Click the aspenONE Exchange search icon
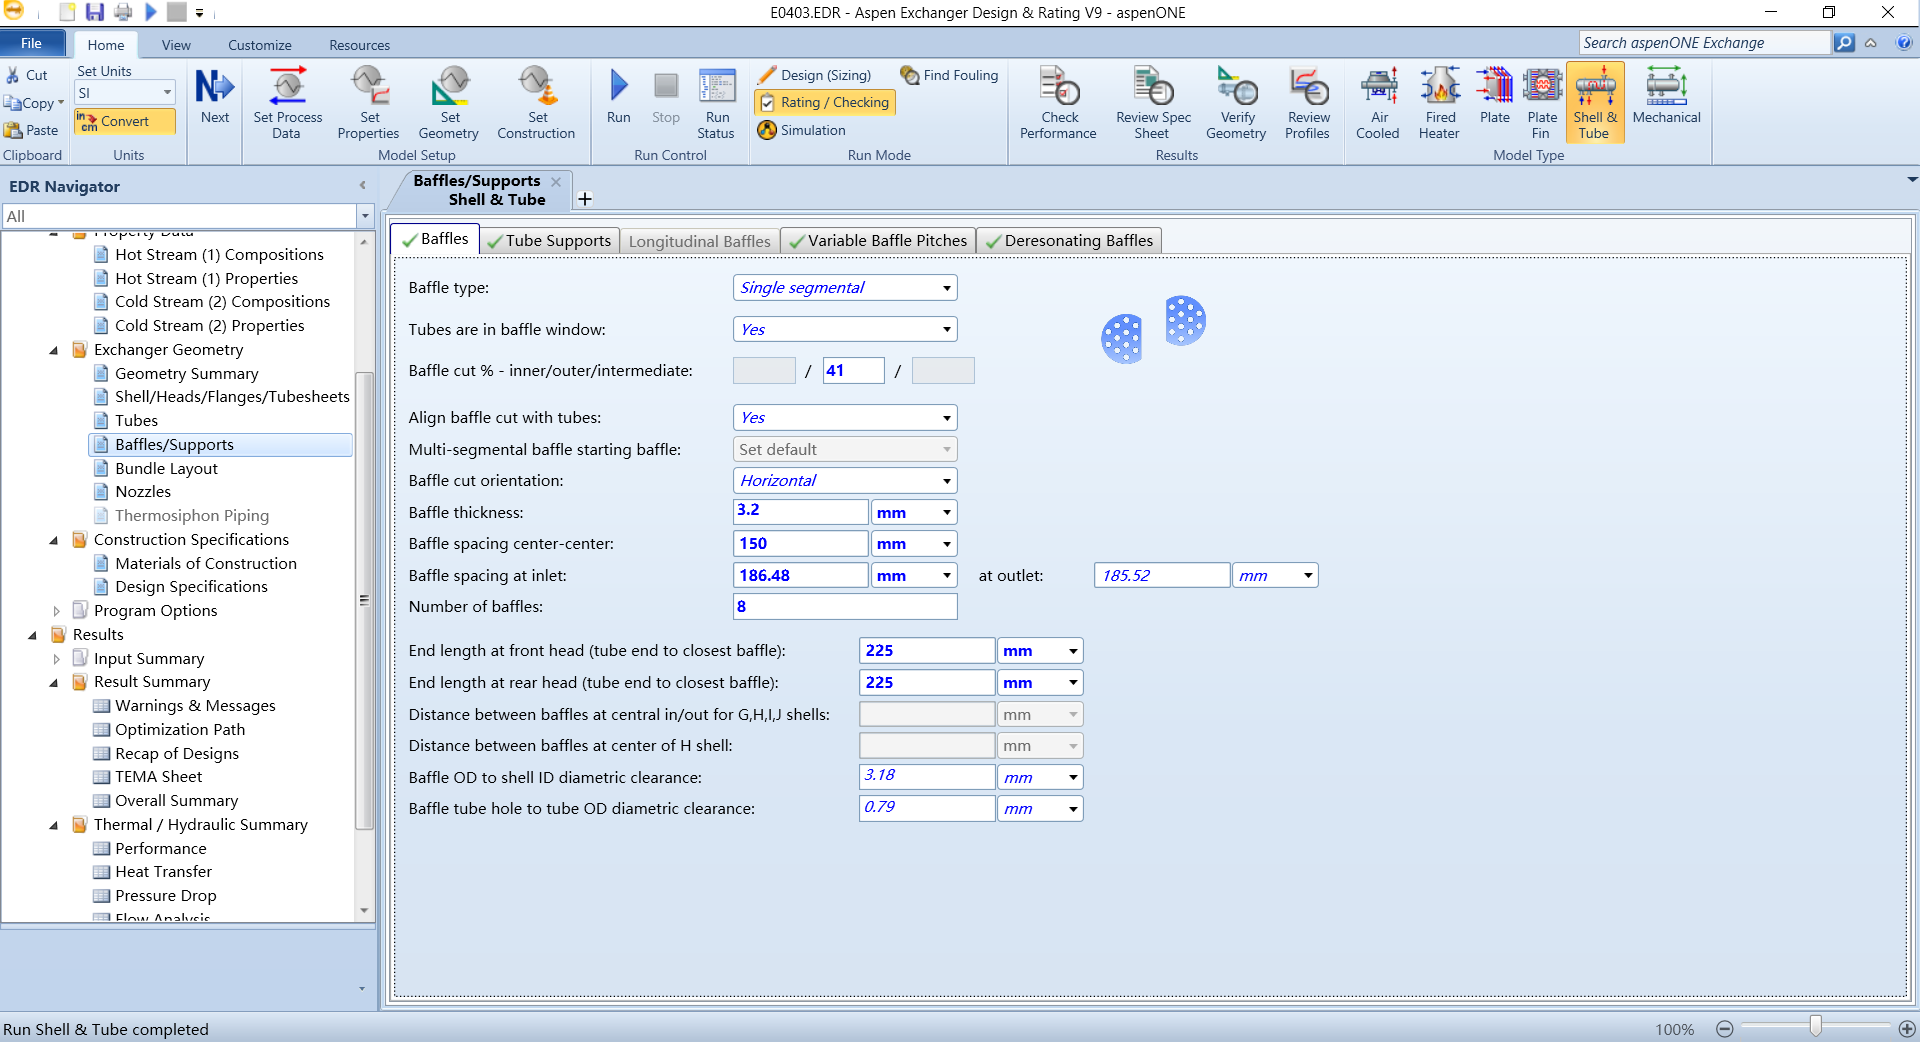This screenshot has height=1042, width=1920. click(x=1844, y=43)
